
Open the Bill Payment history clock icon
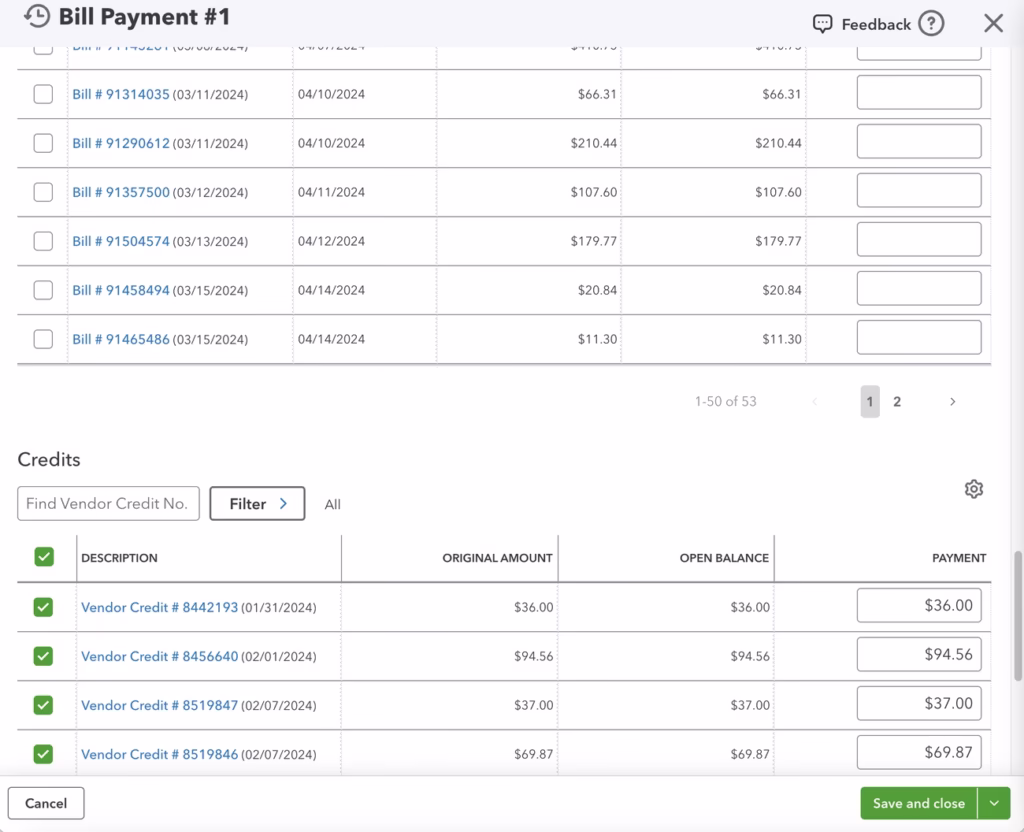coord(37,16)
